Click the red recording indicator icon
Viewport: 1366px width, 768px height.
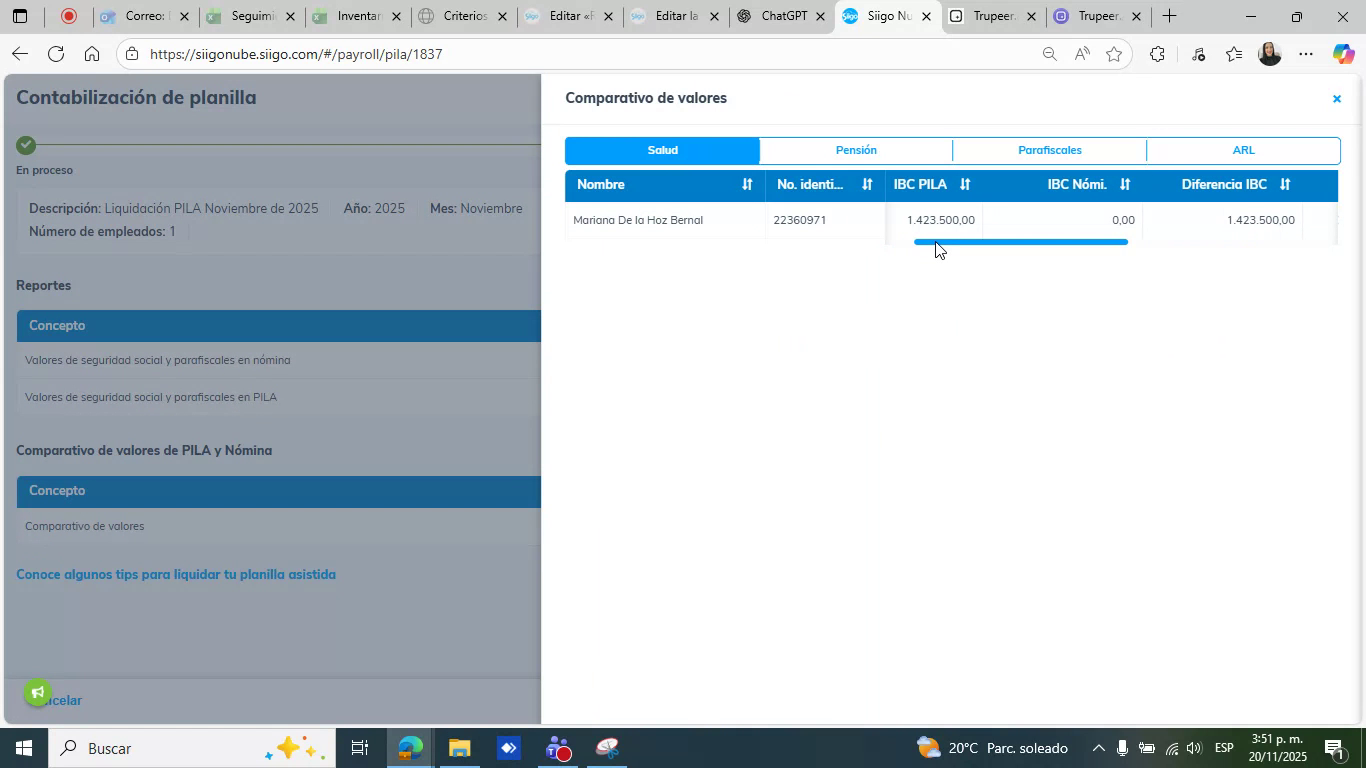click(69, 16)
